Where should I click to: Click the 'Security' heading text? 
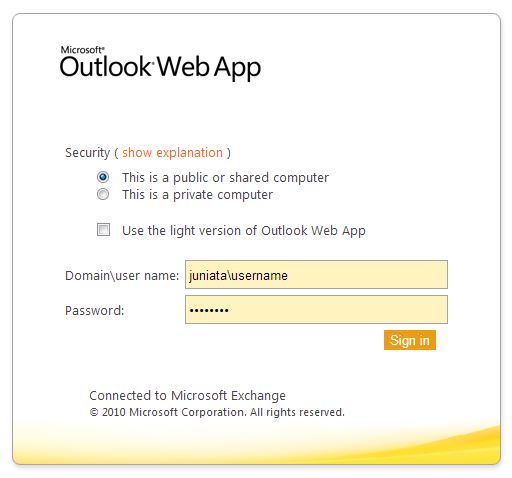coord(87,153)
